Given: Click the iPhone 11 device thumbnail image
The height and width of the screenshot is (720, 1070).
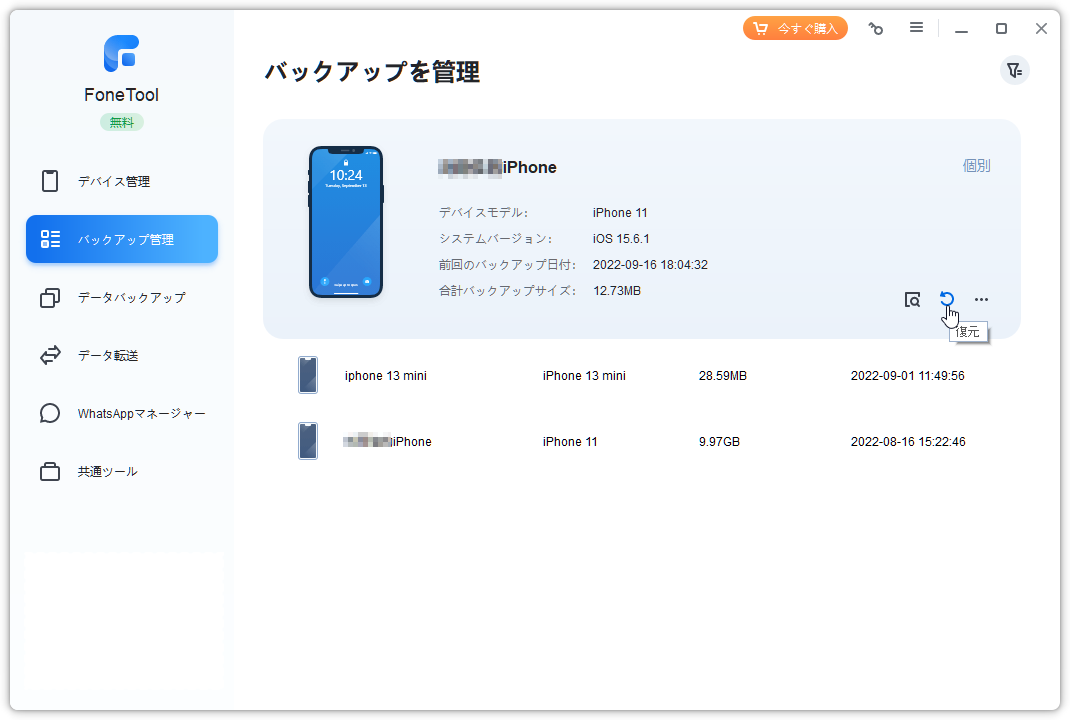Looking at the screenshot, I should pyautogui.click(x=346, y=222).
